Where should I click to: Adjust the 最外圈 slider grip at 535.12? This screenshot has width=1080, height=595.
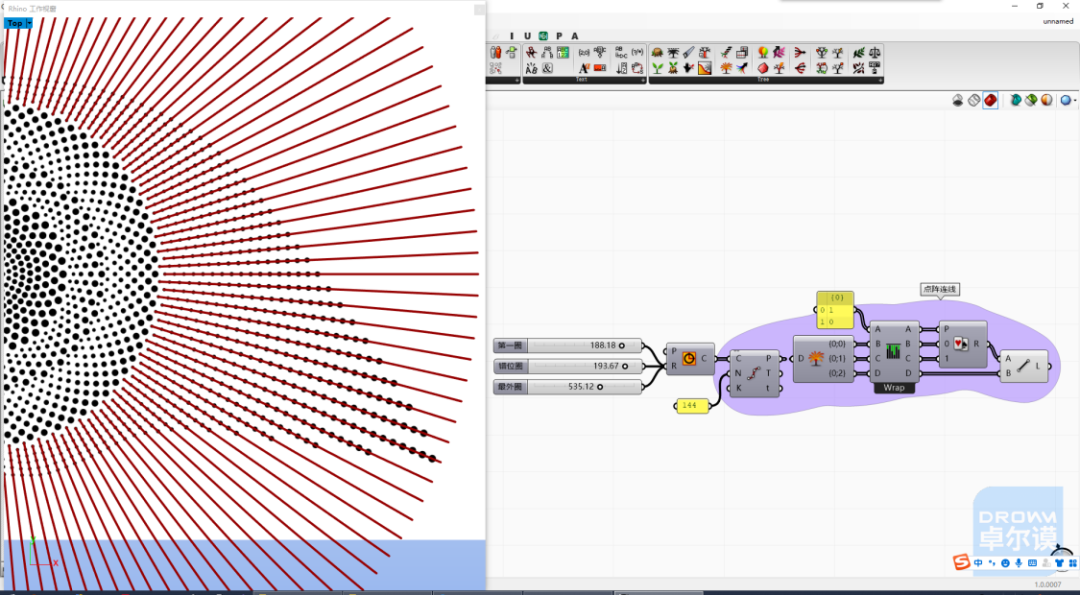click(x=600, y=387)
